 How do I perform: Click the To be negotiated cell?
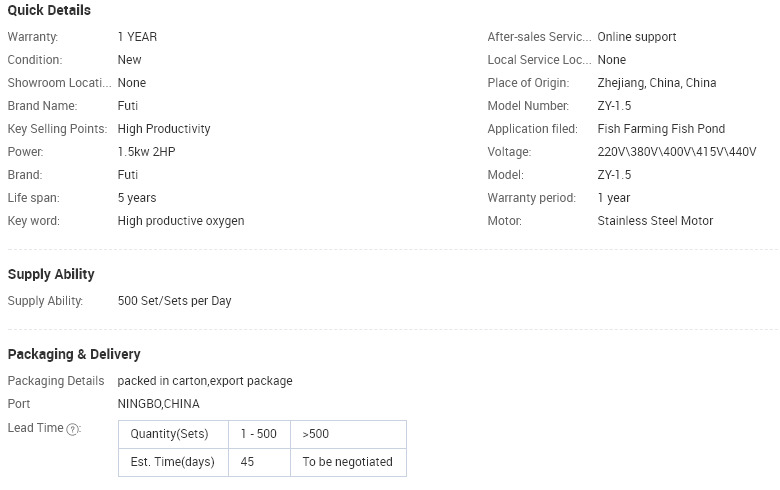coord(348,462)
